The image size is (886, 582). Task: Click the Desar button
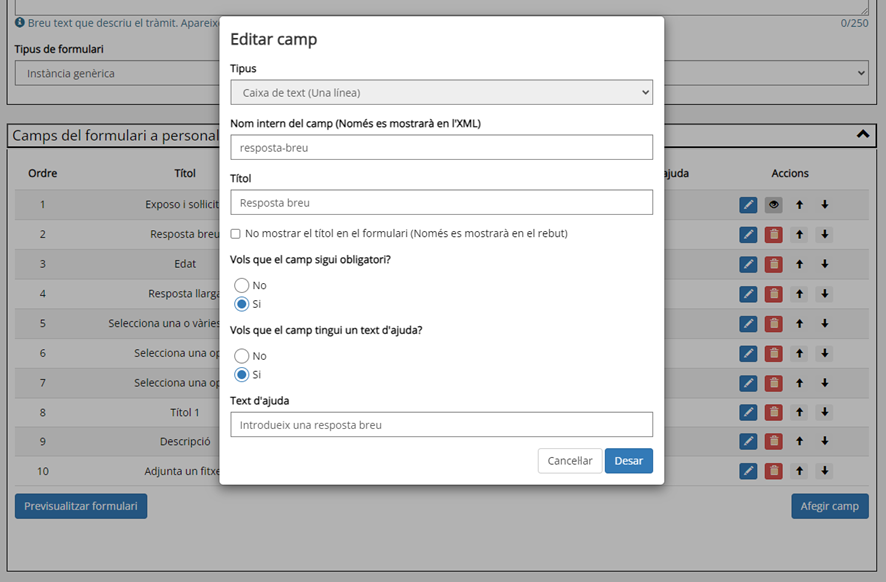628,460
